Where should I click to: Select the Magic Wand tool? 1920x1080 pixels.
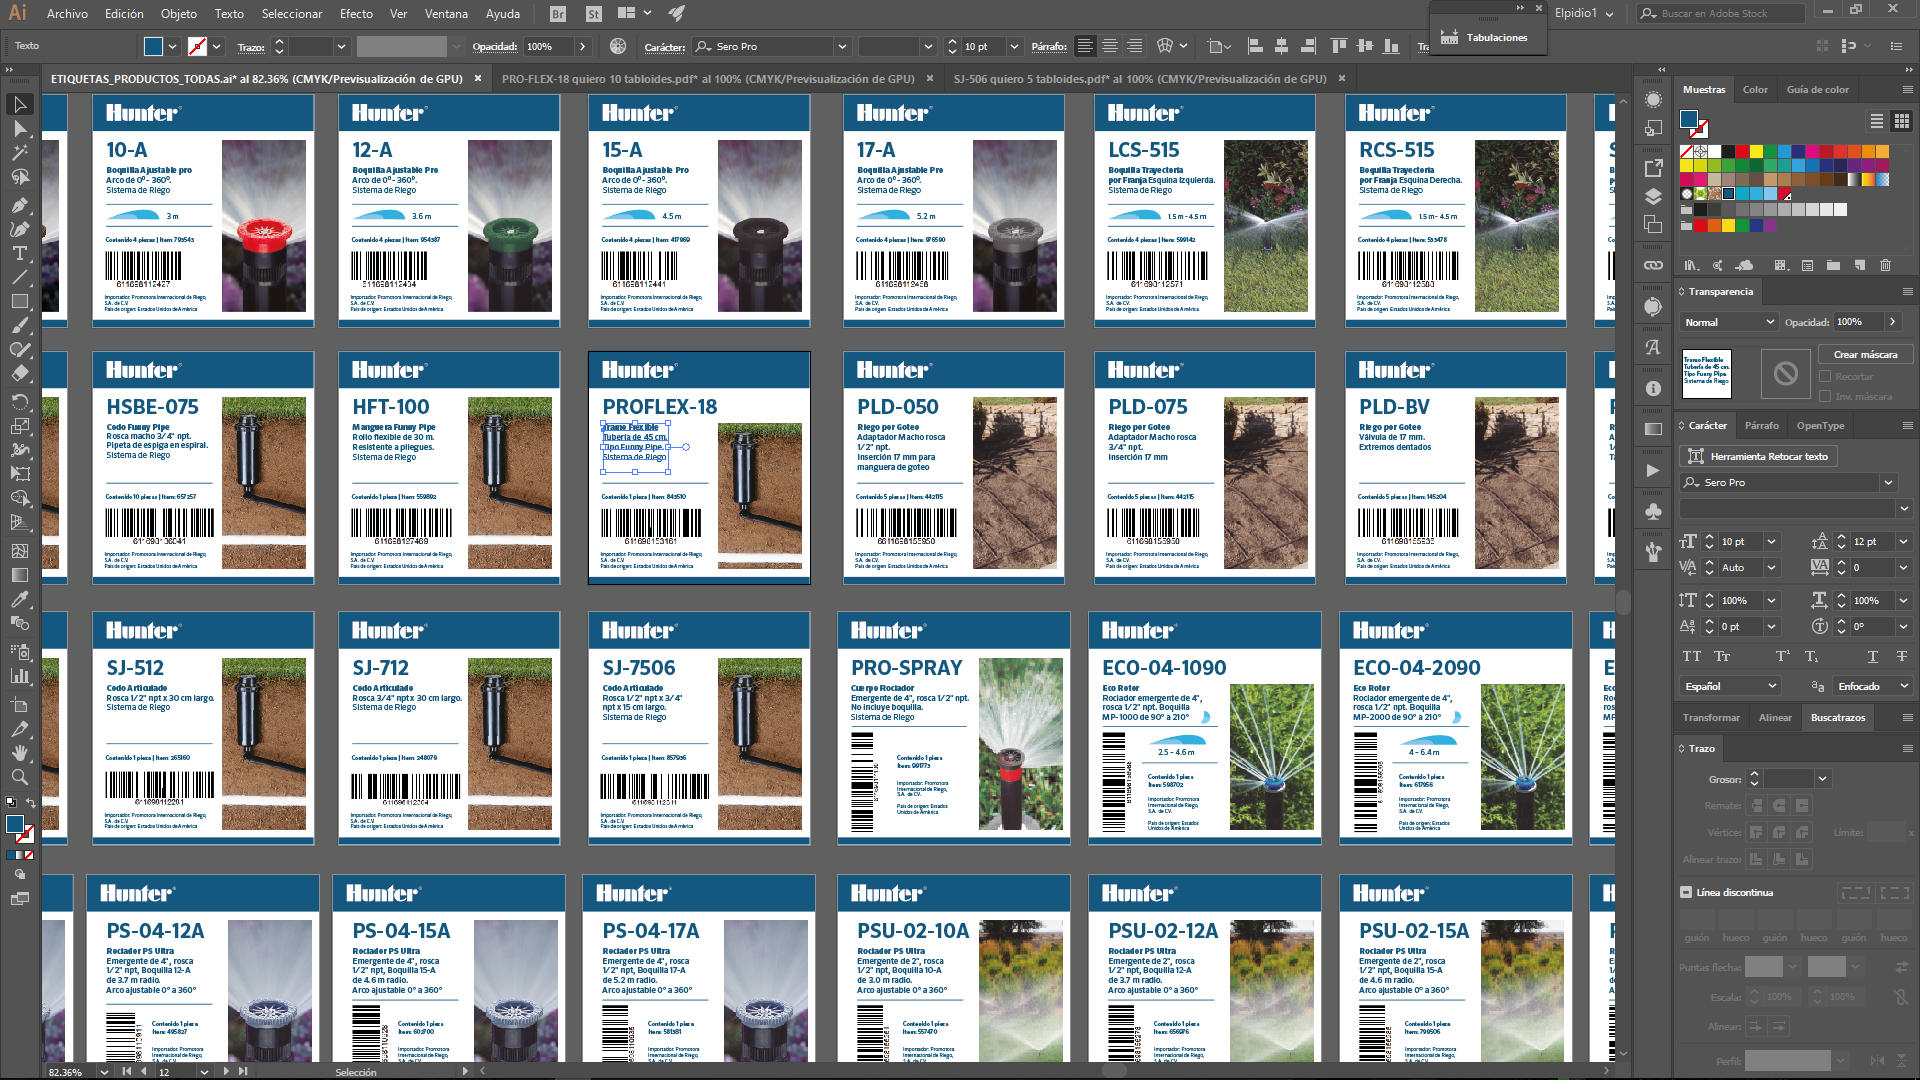coord(20,153)
